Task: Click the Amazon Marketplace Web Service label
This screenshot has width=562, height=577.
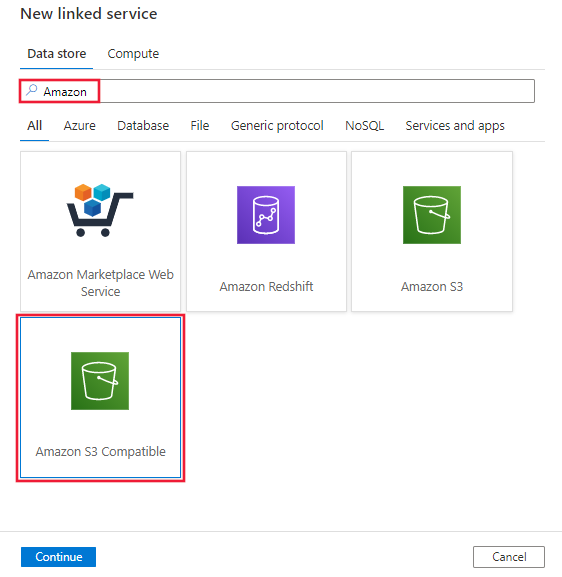Action: (x=100, y=283)
